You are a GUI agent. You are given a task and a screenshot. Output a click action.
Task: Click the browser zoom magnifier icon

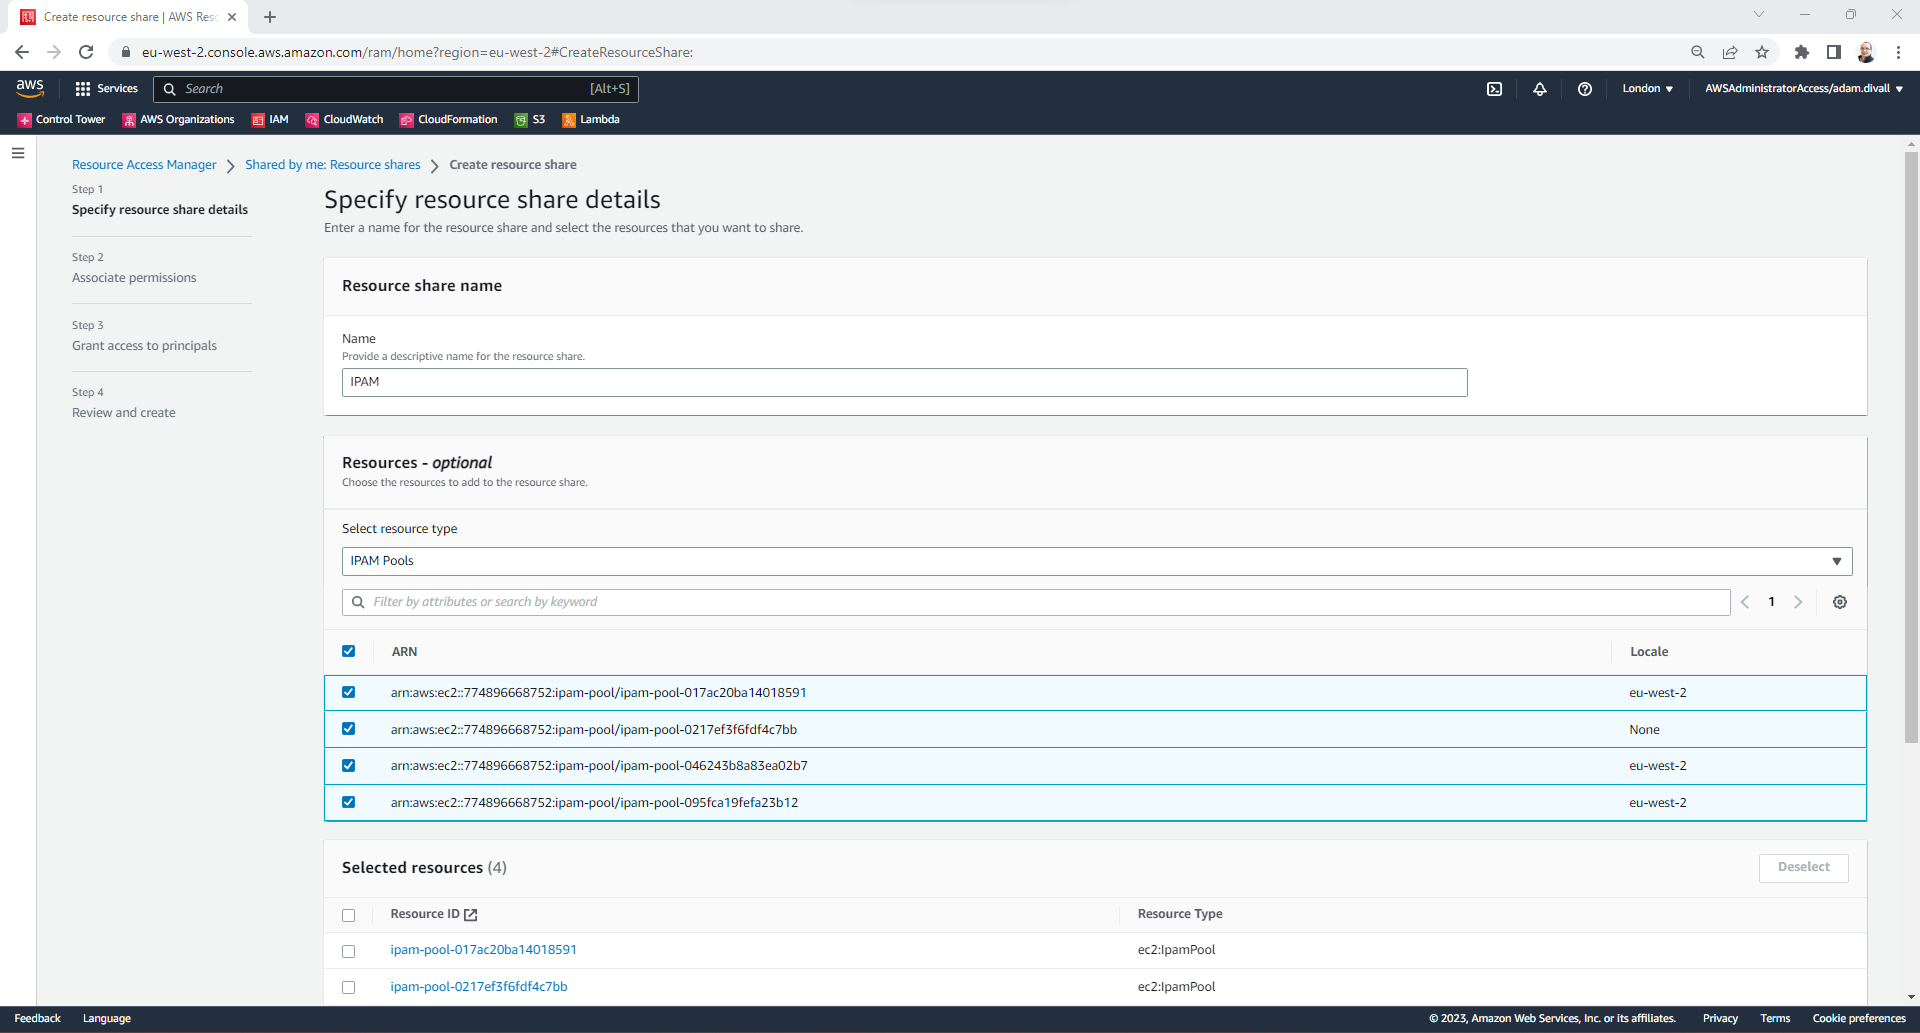click(x=1698, y=52)
